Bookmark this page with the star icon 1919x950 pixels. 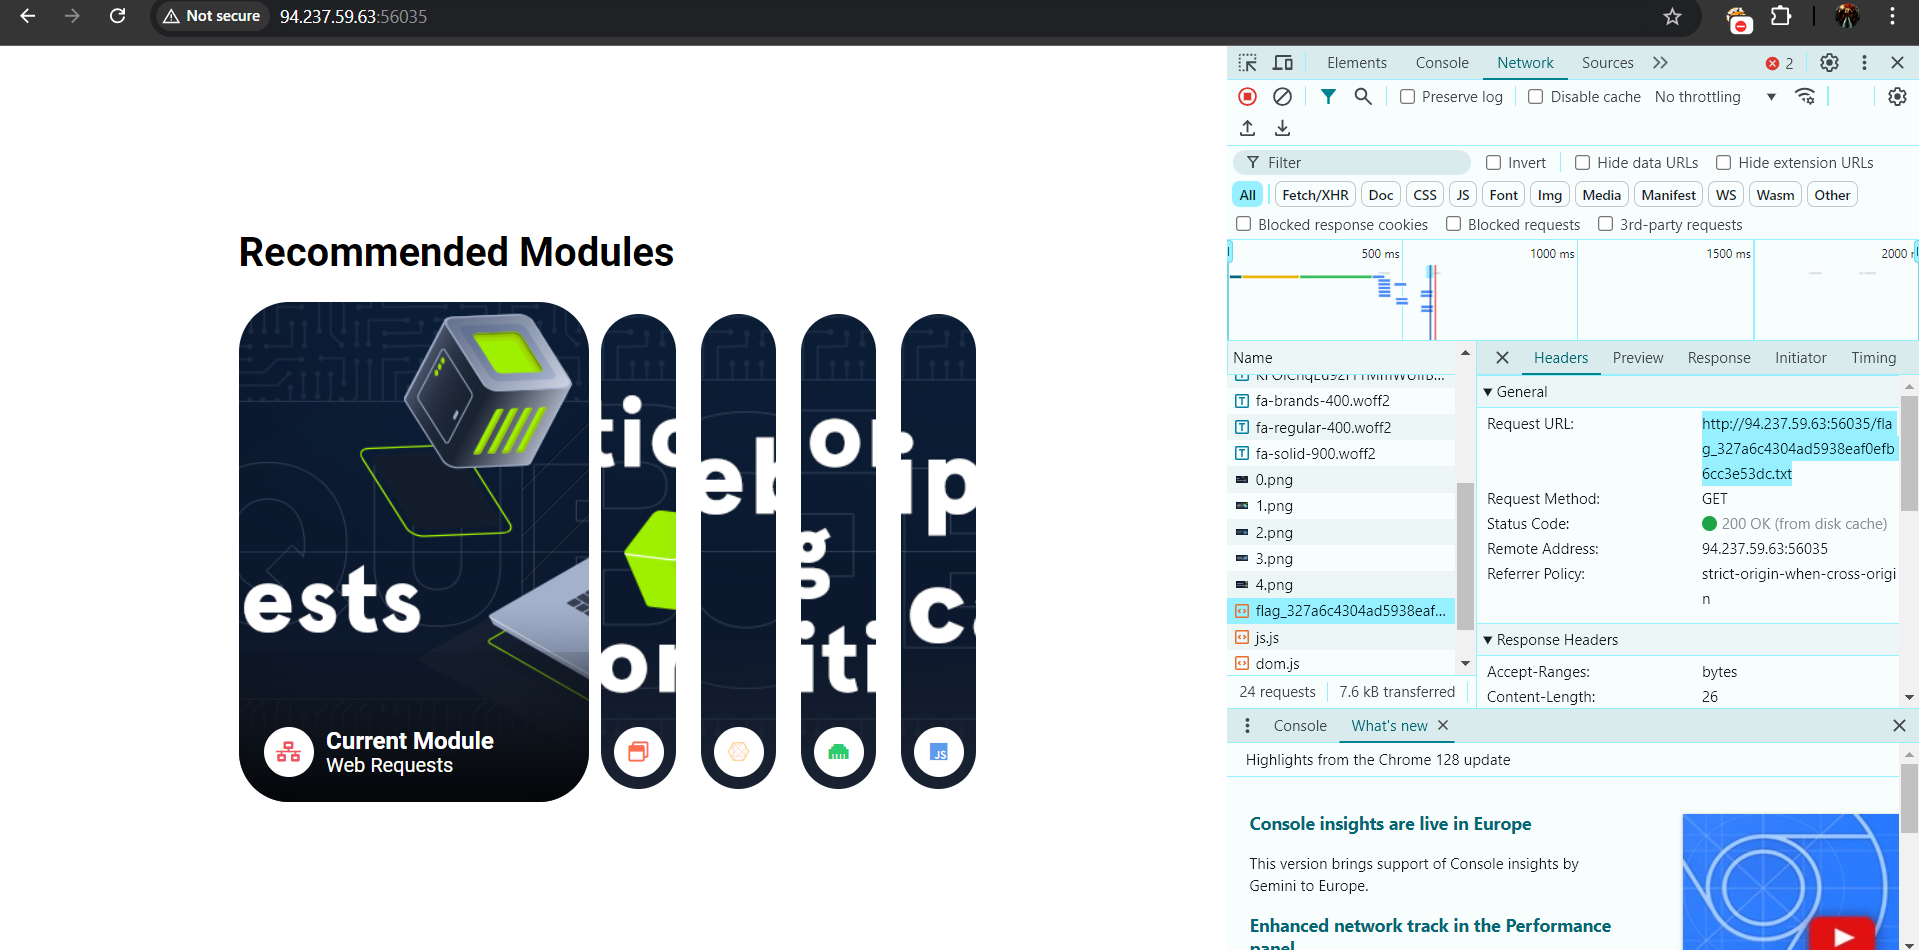[x=1672, y=17]
